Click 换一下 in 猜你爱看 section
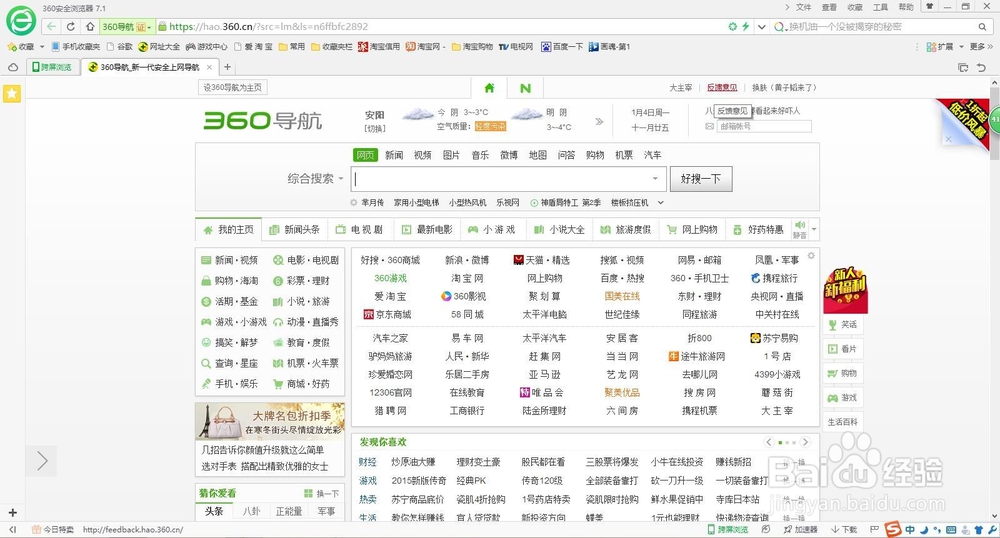 [321, 493]
